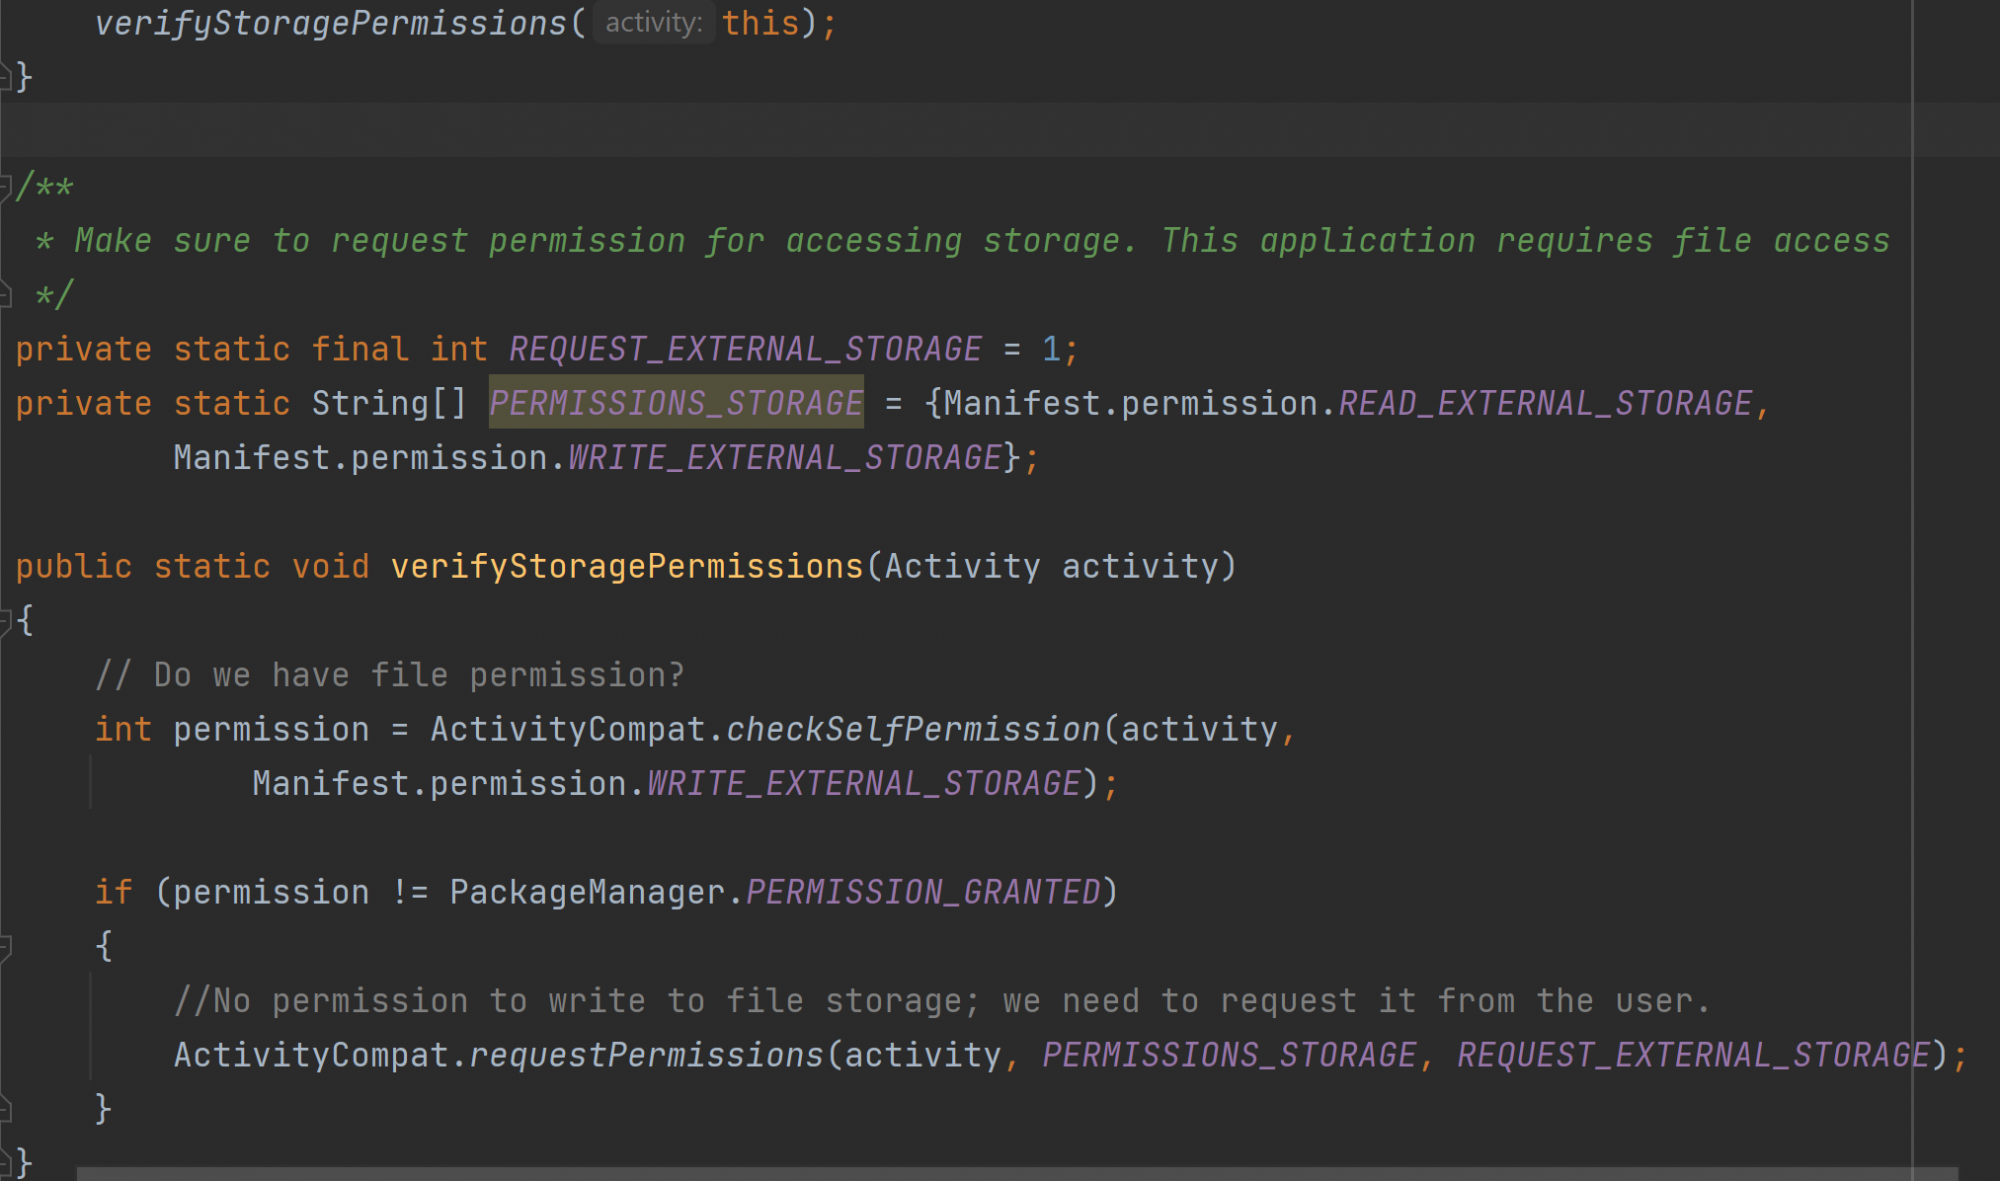
Task: Click the italic verifyStoragePermissions call at the top
Action: [x=330, y=23]
